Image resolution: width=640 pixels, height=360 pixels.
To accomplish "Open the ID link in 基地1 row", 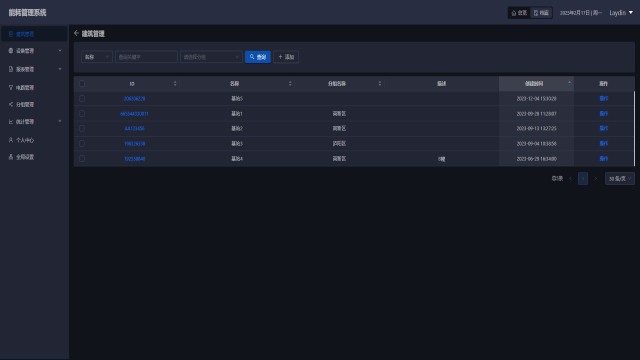I will click(x=134, y=113).
